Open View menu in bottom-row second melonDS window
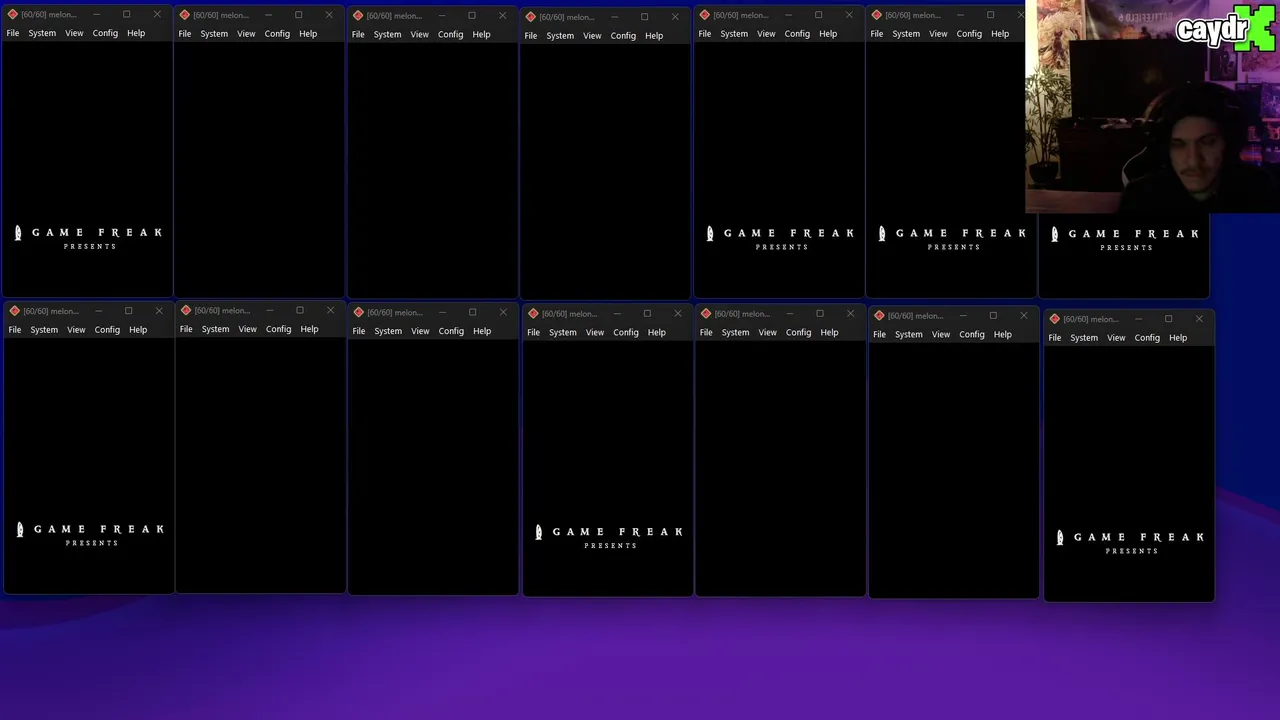1280x720 pixels. (x=247, y=329)
